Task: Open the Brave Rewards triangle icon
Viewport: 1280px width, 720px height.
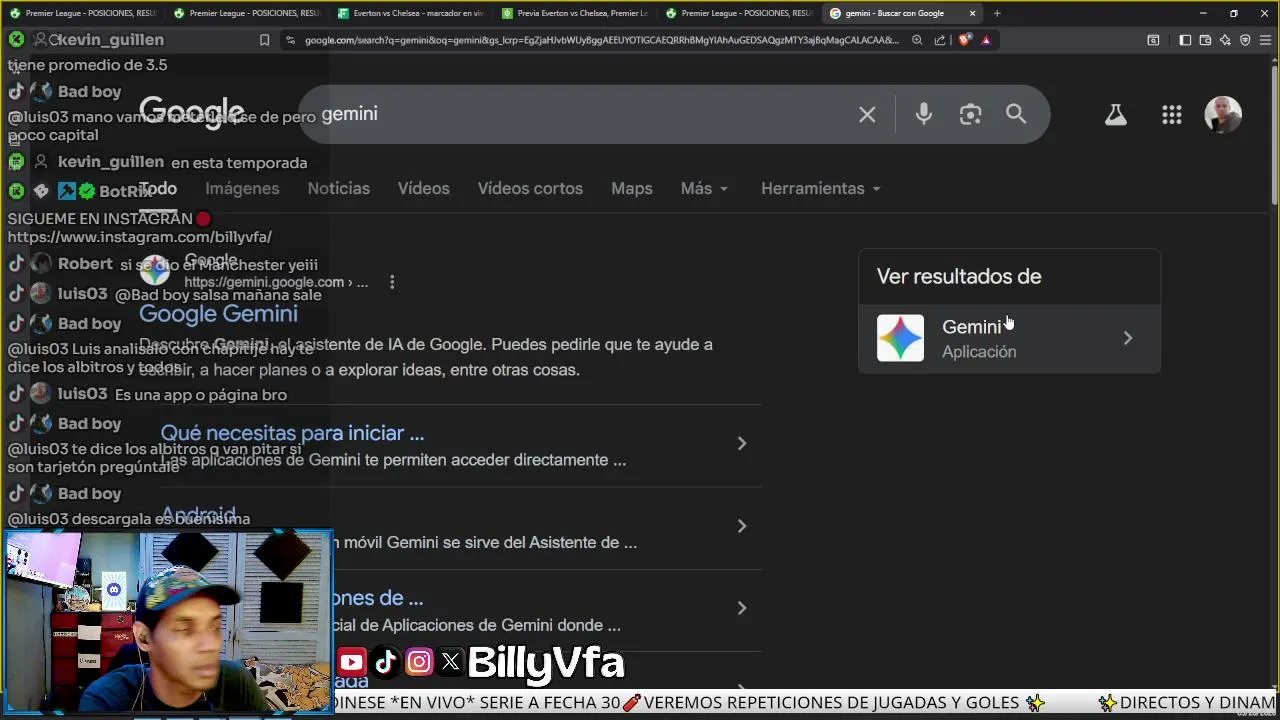Action: [x=986, y=40]
